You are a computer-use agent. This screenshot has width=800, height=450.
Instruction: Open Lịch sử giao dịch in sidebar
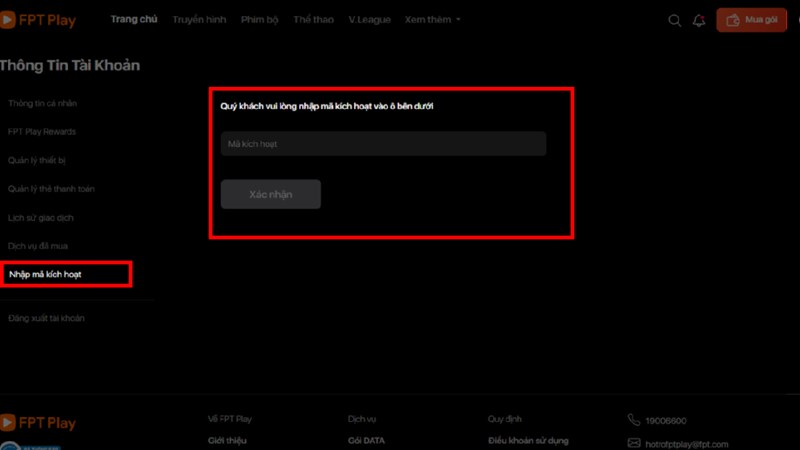point(41,218)
